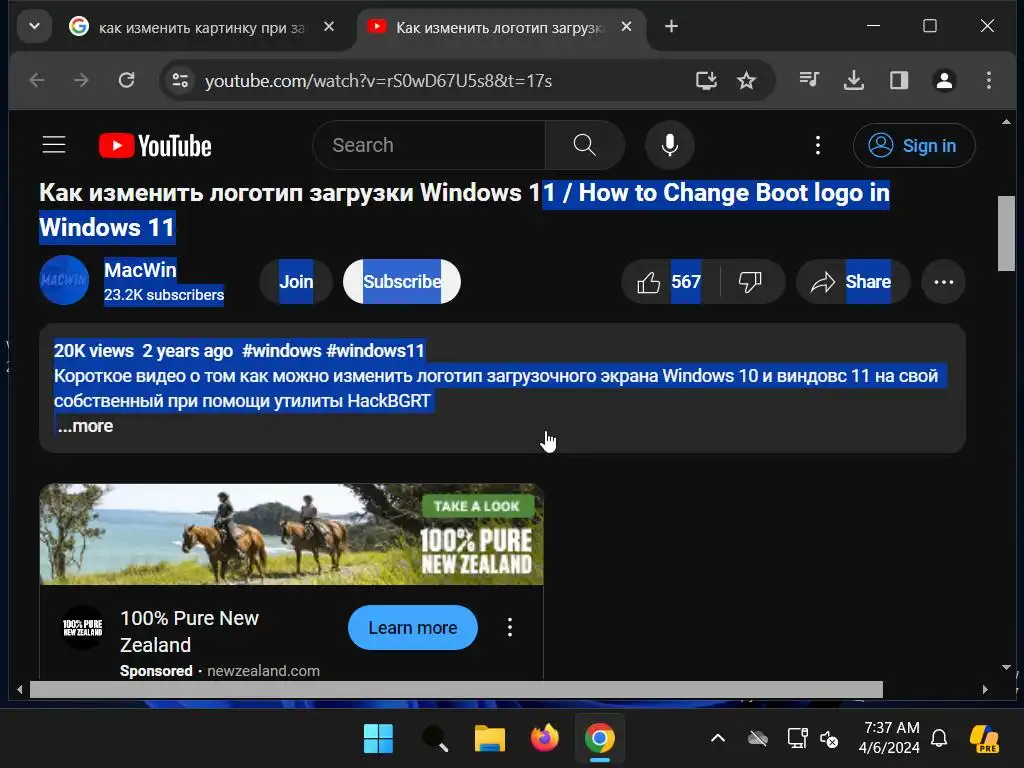The height and width of the screenshot is (768, 1024).
Task: Open Copilot preview taskbar icon
Action: coord(984,739)
